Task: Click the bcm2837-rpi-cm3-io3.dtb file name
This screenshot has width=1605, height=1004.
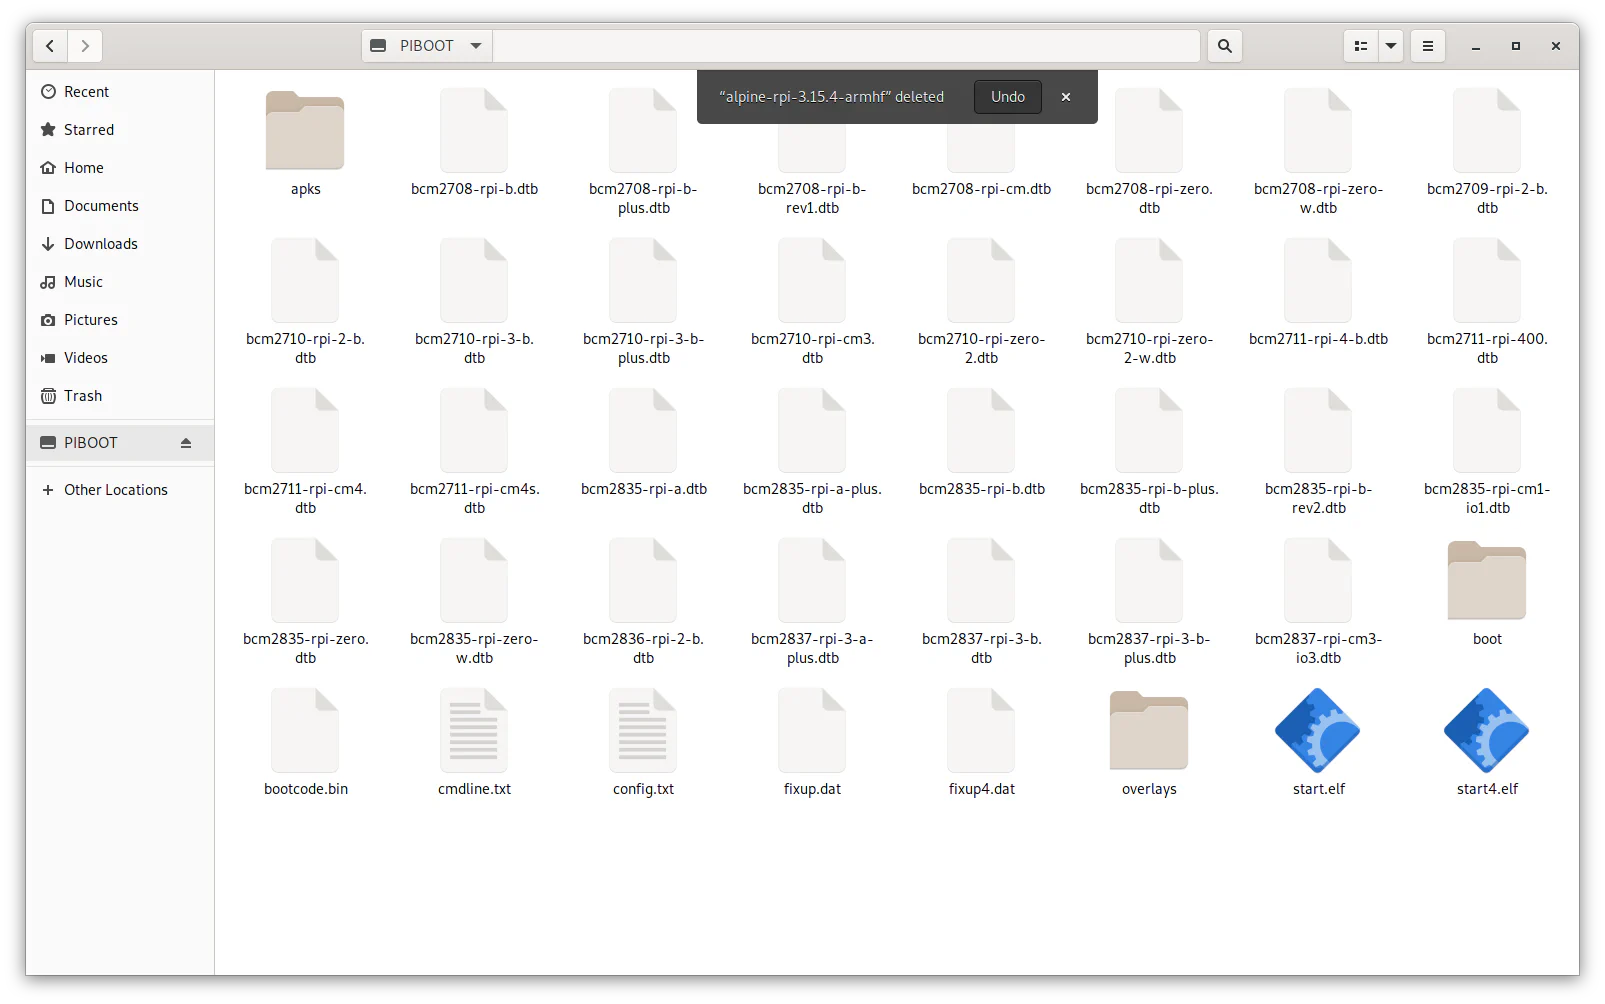Action: 1318,648
